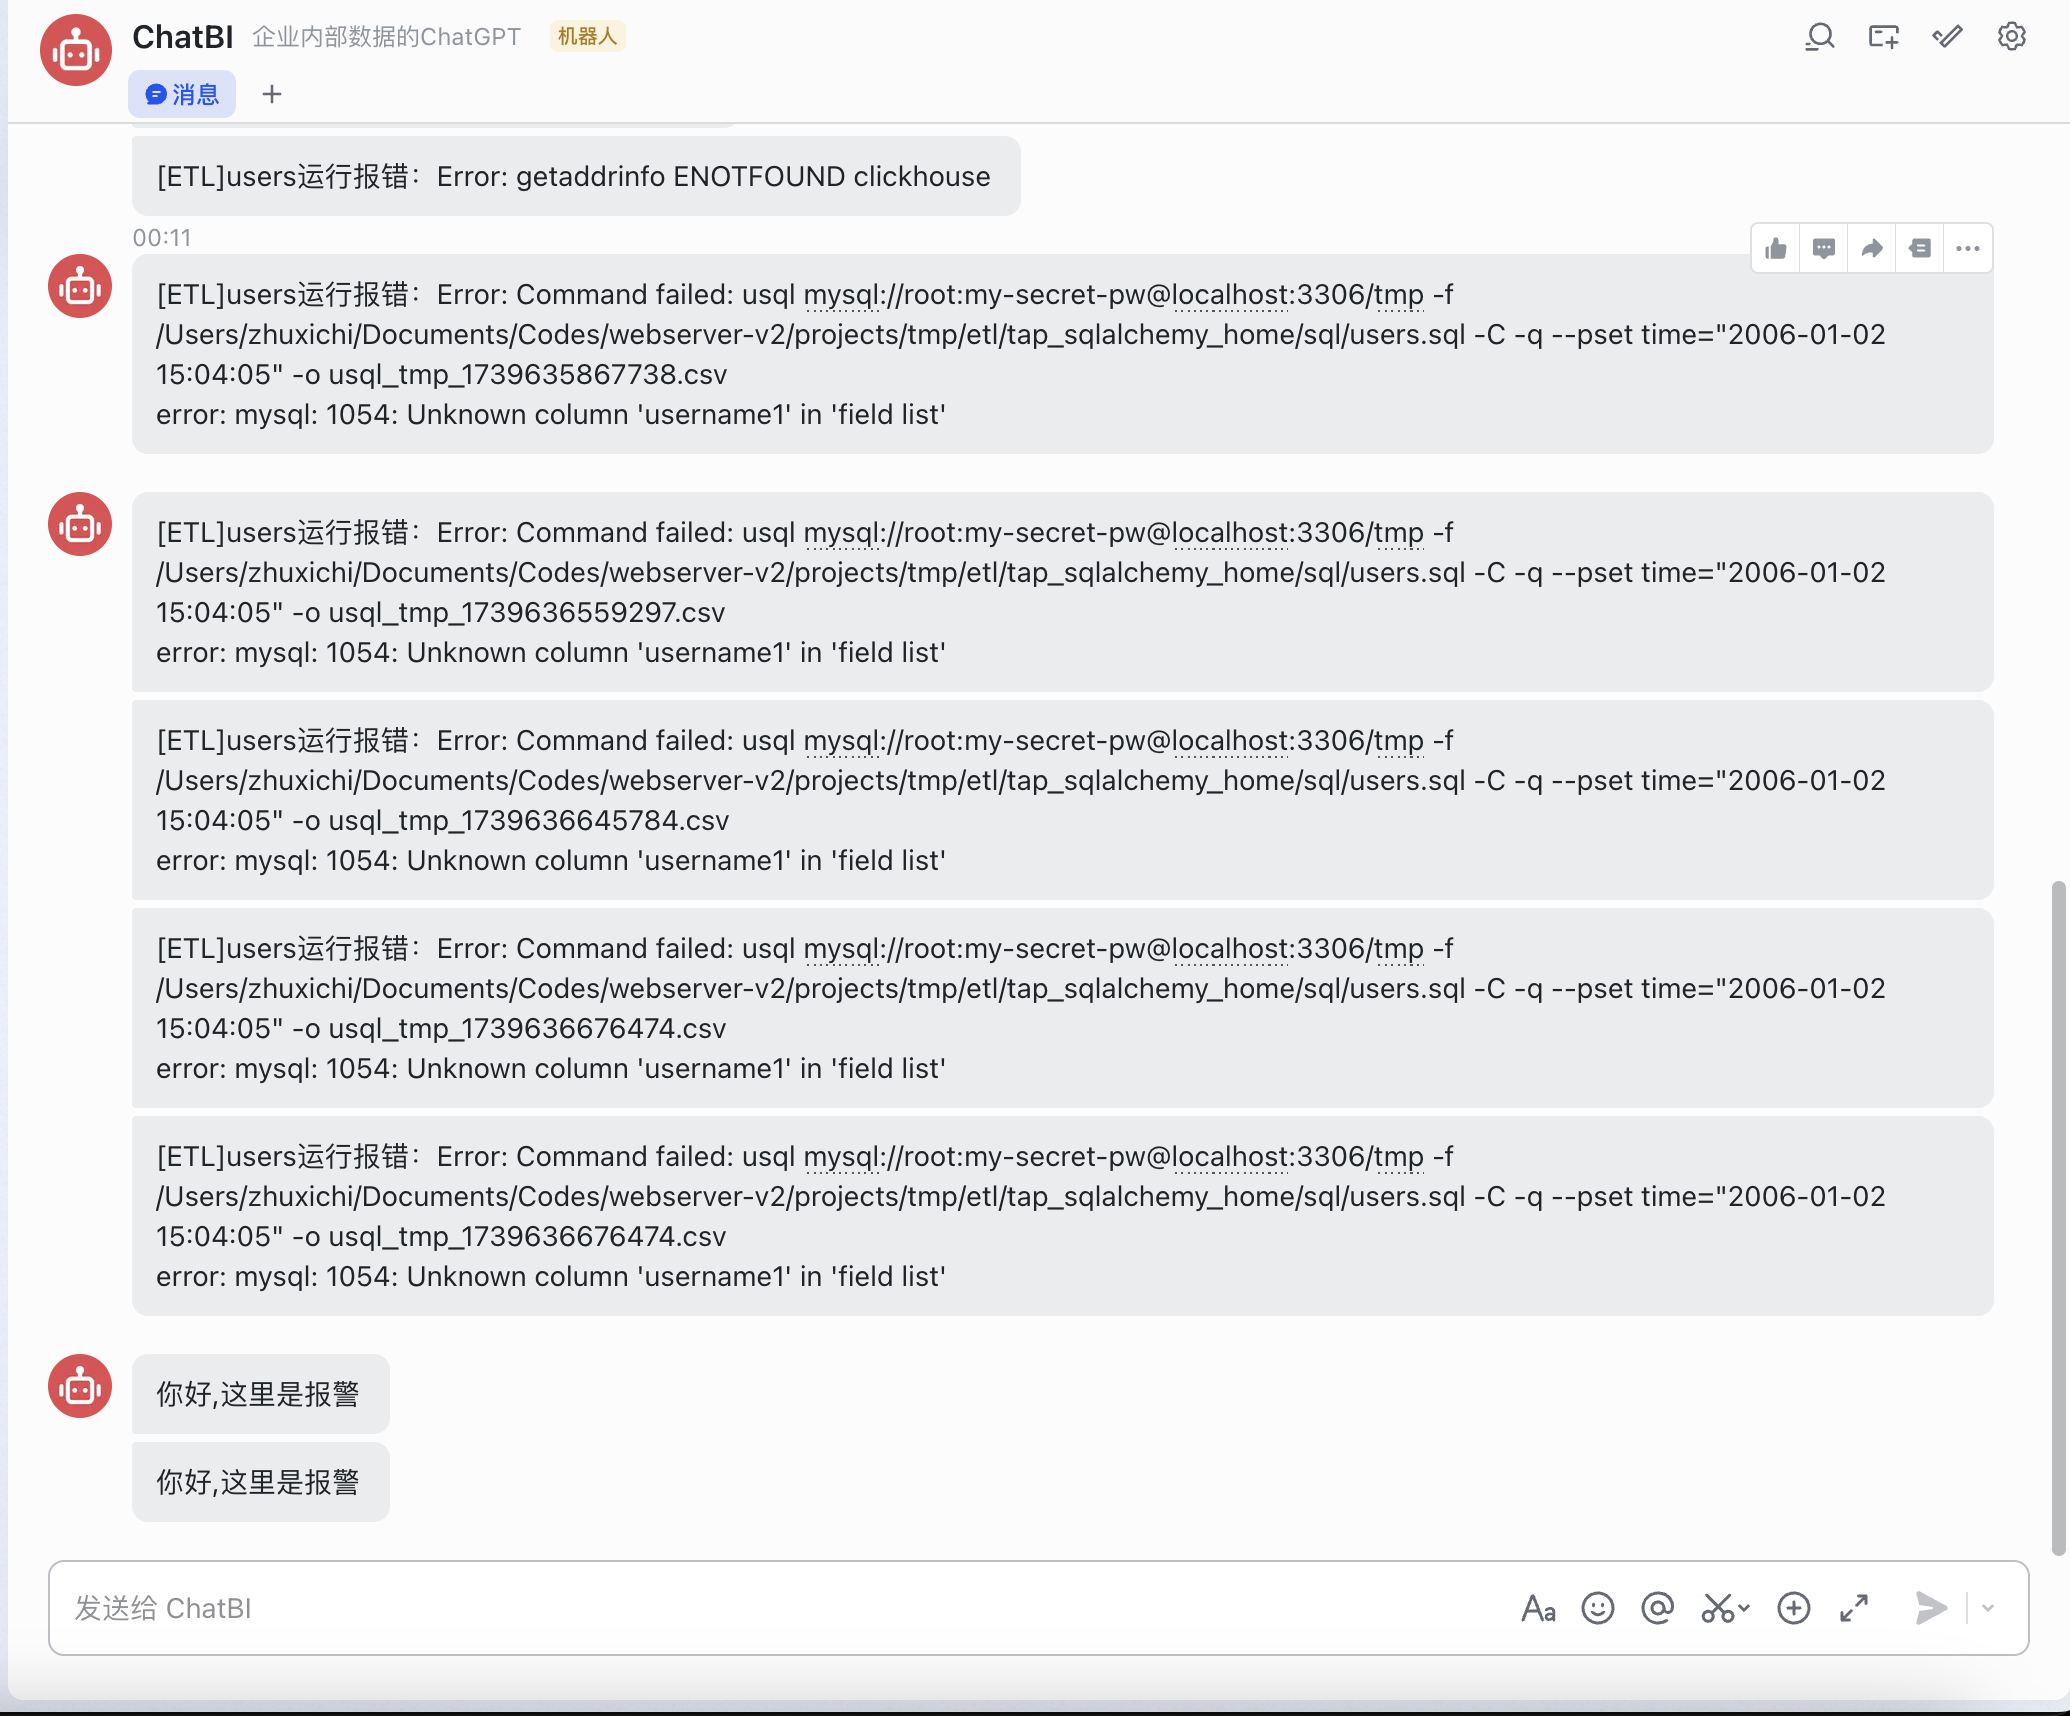Open more actions ellipsis on message
This screenshot has height=1716, width=2070.
(1968, 249)
